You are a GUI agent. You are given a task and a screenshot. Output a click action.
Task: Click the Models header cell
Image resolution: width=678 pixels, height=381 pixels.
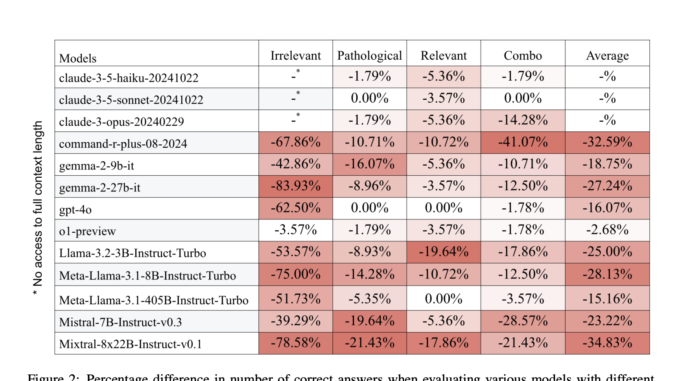78,58
